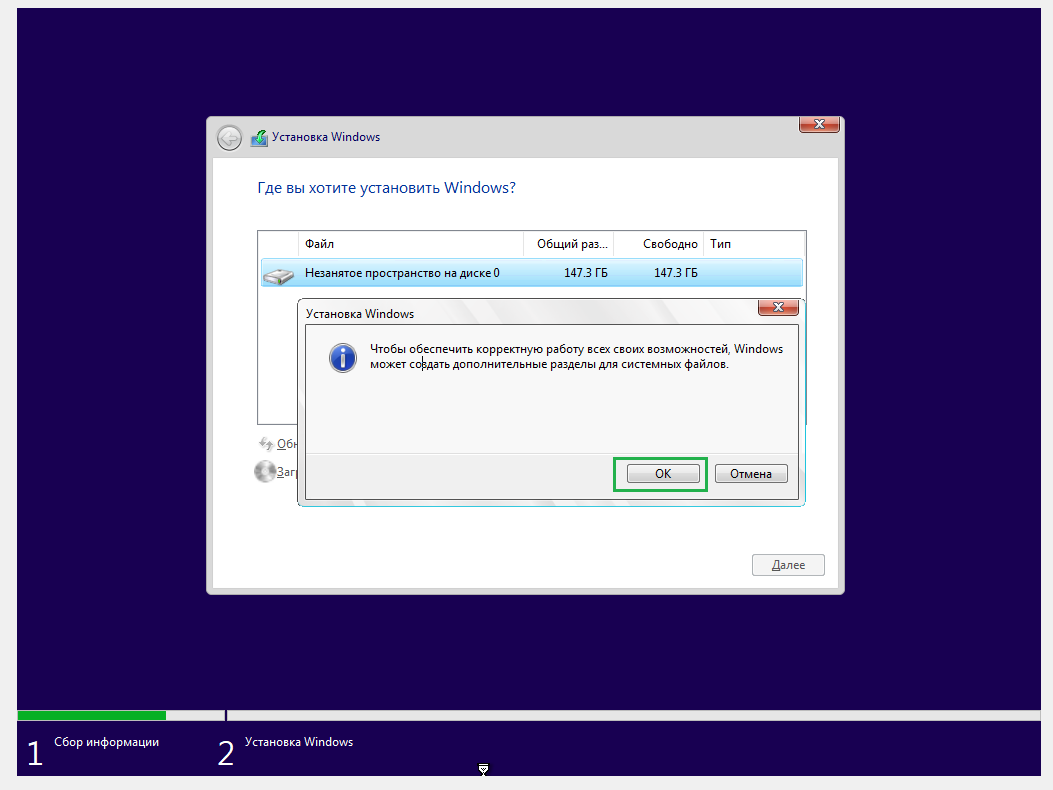Click the dialog message about дополнительные разделы
1053x790 pixels.
click(x=576, y=357)
